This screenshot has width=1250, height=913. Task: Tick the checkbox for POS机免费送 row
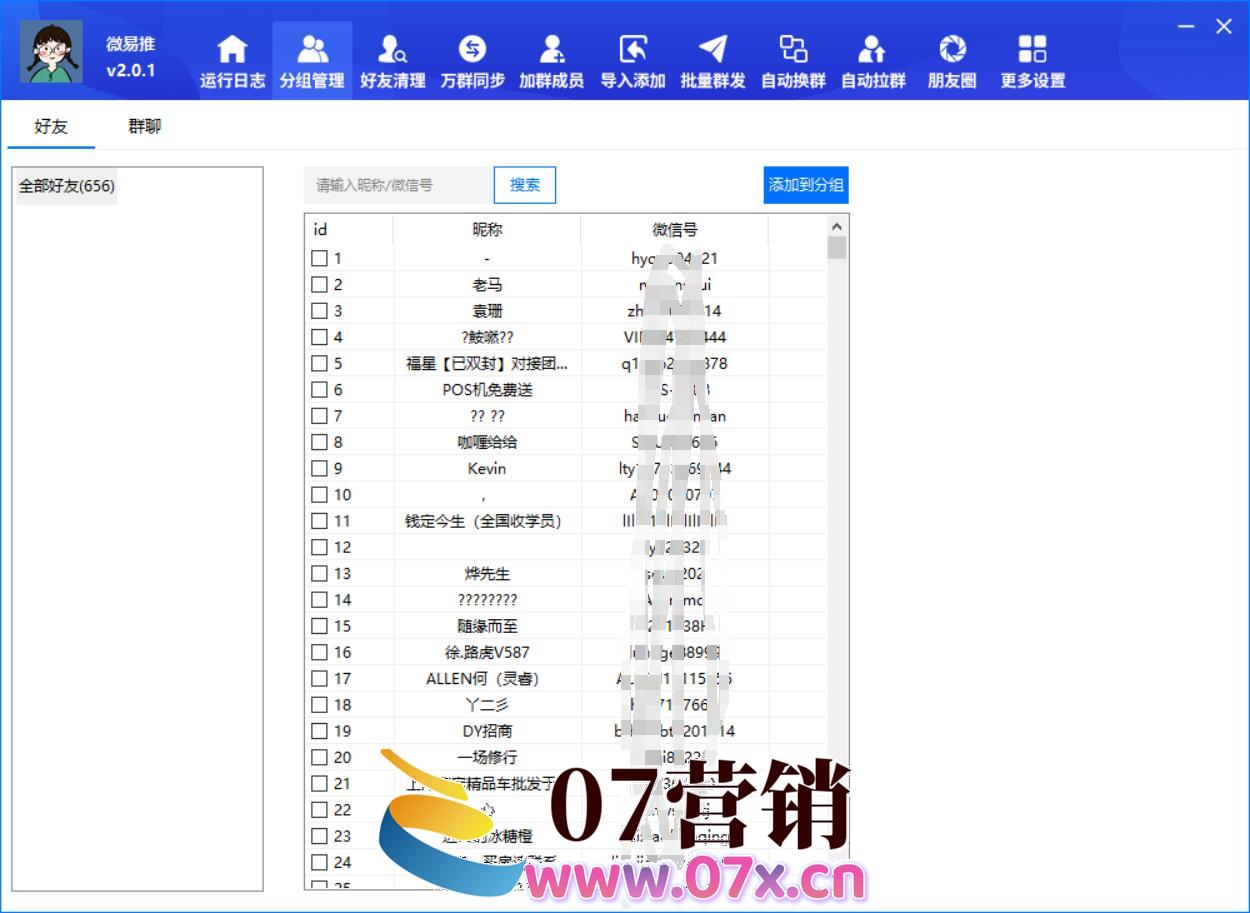[x=319, y=389]
